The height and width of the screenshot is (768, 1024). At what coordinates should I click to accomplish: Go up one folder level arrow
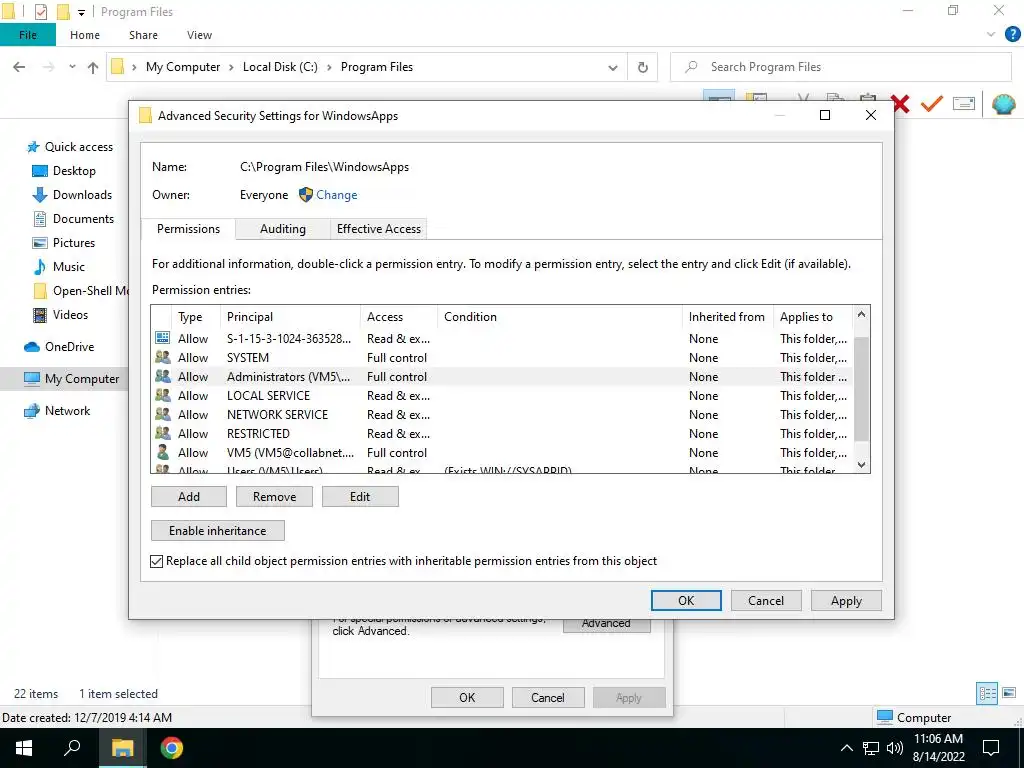(93, 67)
